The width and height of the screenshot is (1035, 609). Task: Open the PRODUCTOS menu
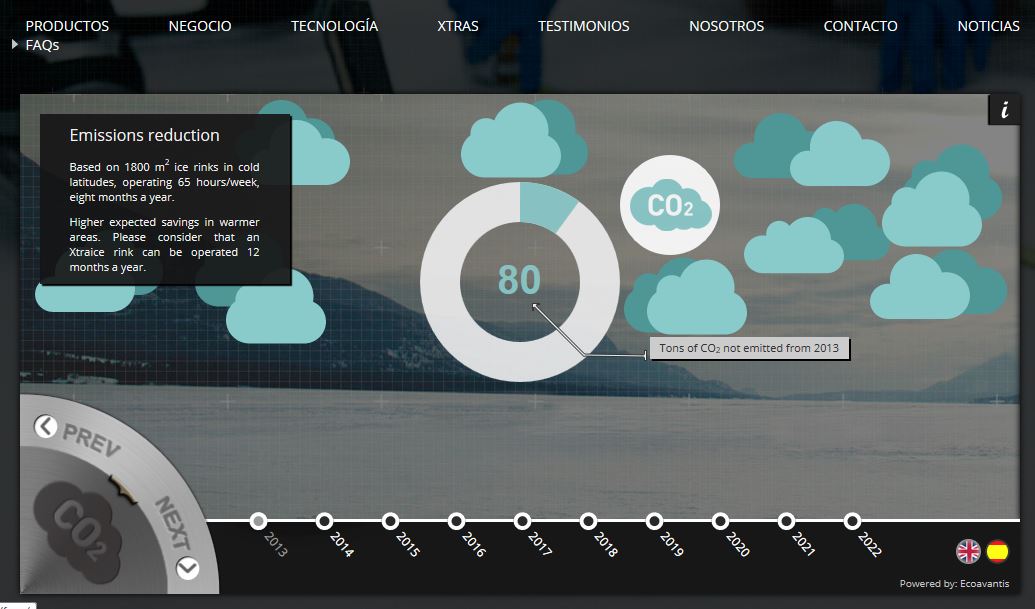point(67,26)
